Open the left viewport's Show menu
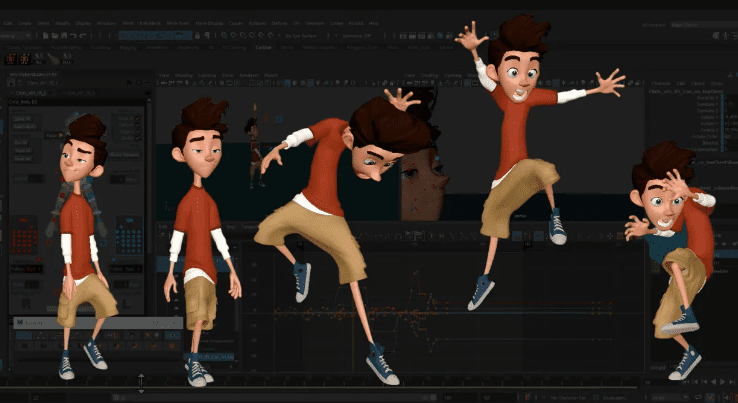Screen dimensions: 738x403 [x=227, y=75]
